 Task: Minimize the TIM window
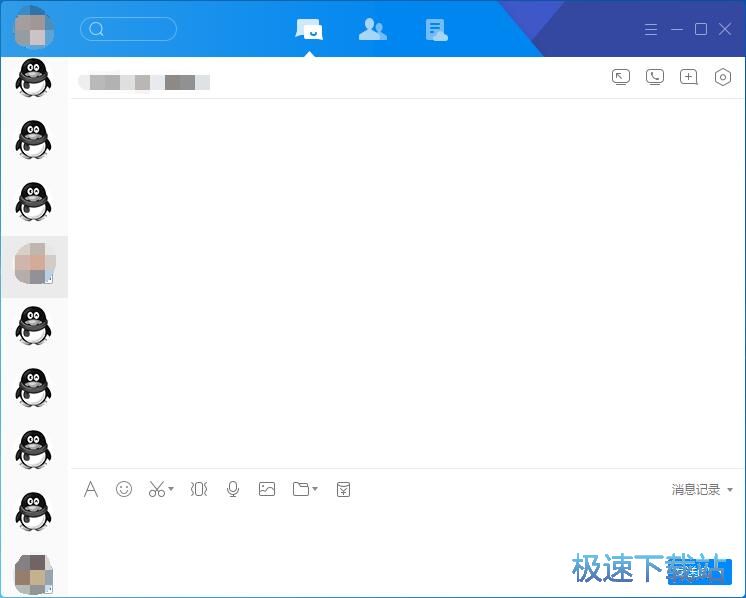tap(677, 29)
